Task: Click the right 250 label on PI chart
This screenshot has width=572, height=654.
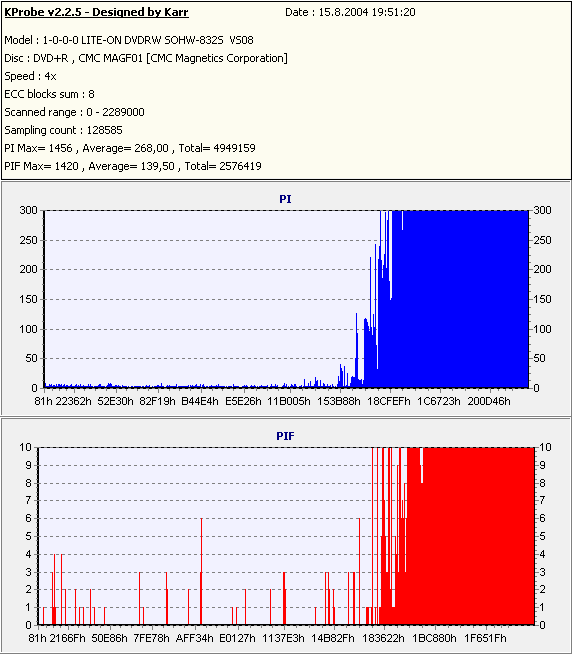Action: [543, 240]
